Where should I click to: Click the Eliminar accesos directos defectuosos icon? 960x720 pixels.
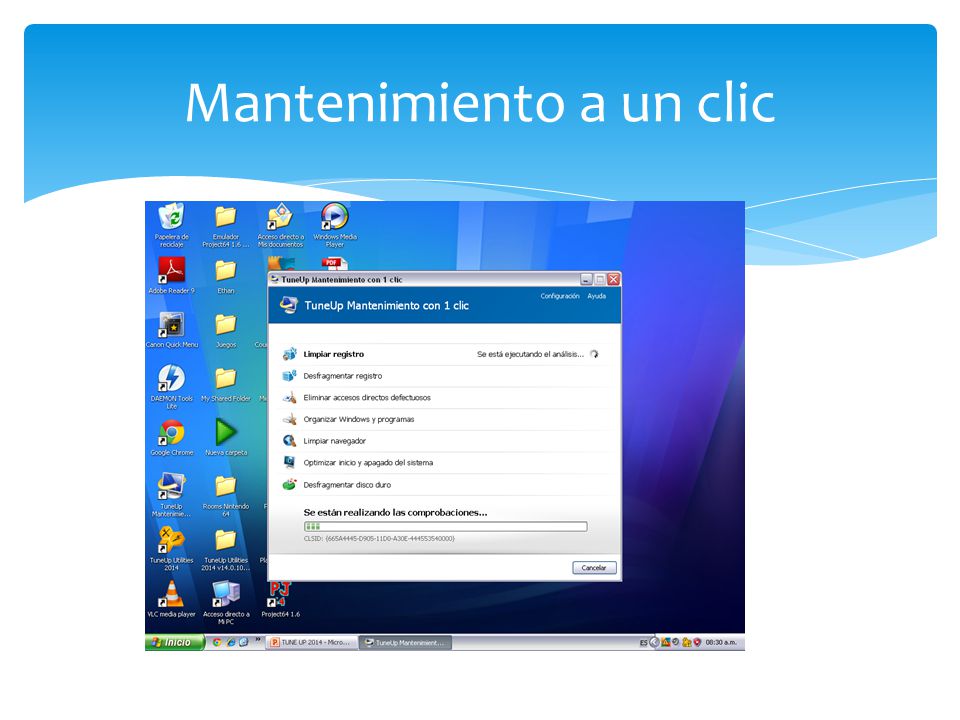[x=290, y=397]
